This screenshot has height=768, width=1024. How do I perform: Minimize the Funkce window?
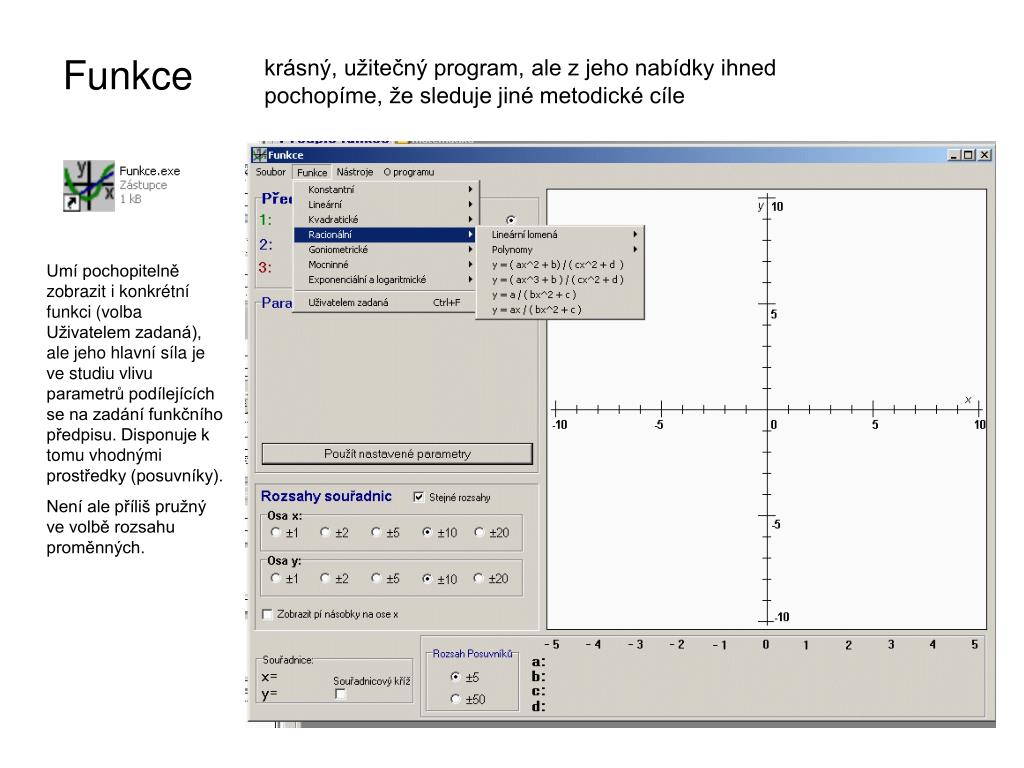(x=953, y=155)
